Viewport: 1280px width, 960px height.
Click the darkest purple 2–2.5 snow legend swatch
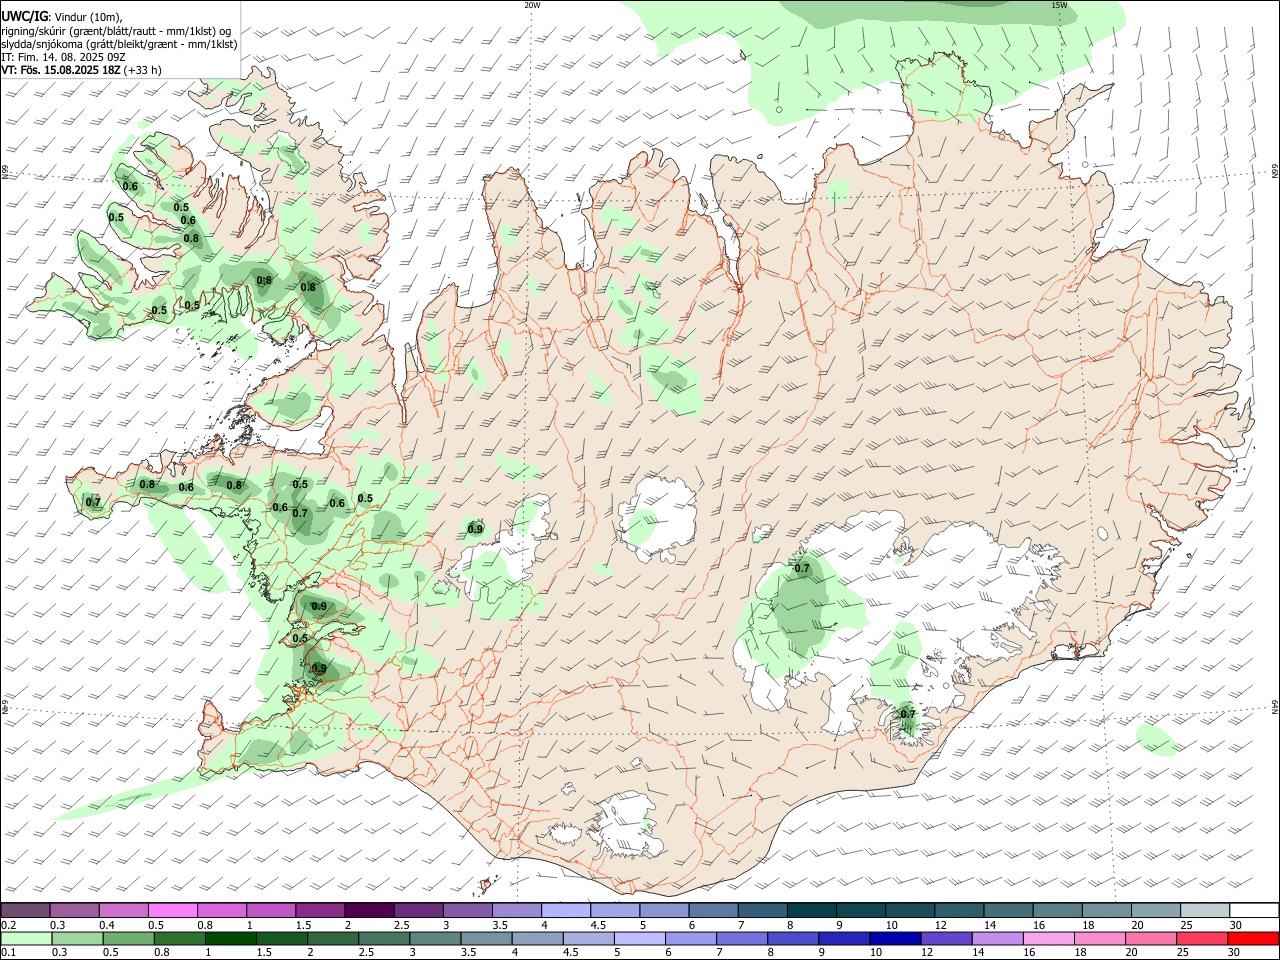(370, 910)
